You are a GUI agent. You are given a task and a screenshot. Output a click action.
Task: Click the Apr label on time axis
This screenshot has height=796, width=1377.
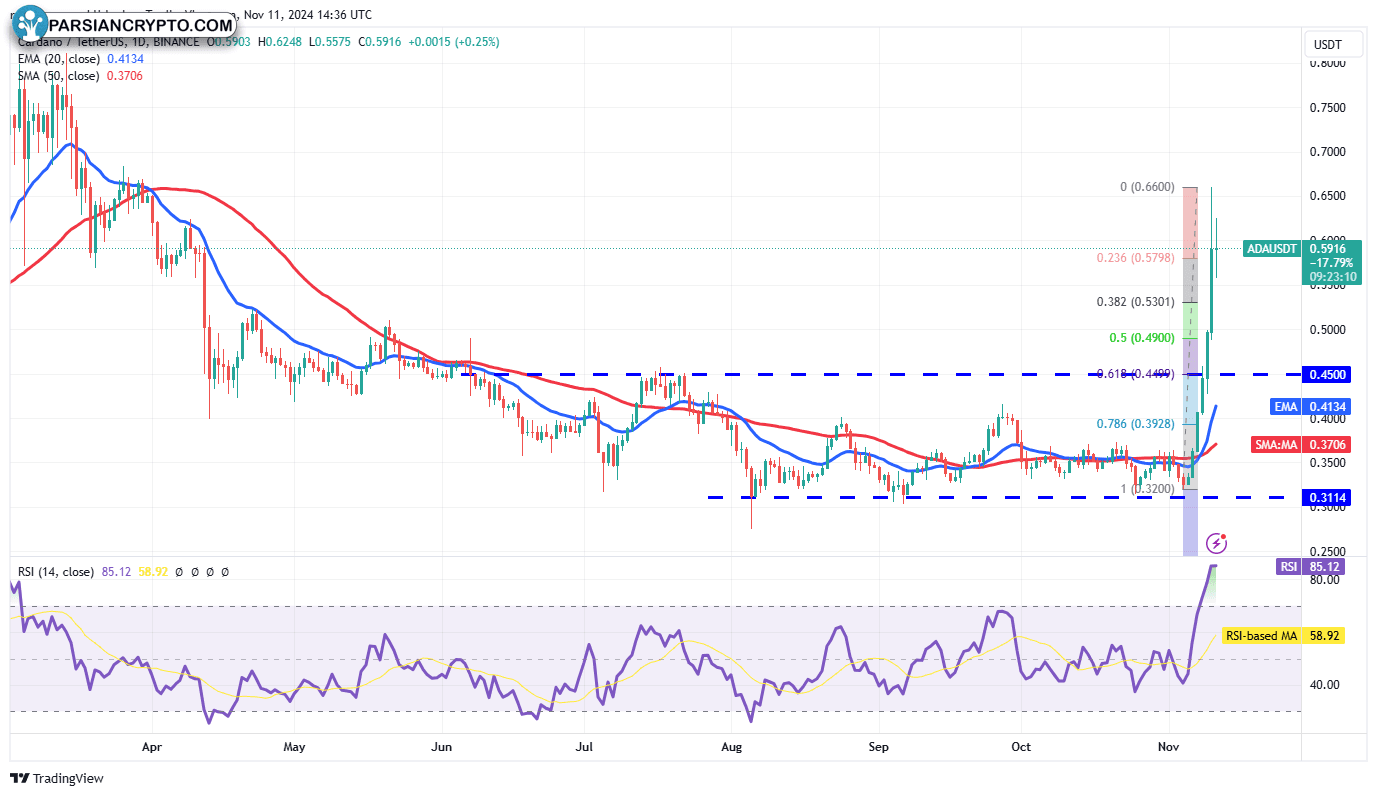pos(152,746)
